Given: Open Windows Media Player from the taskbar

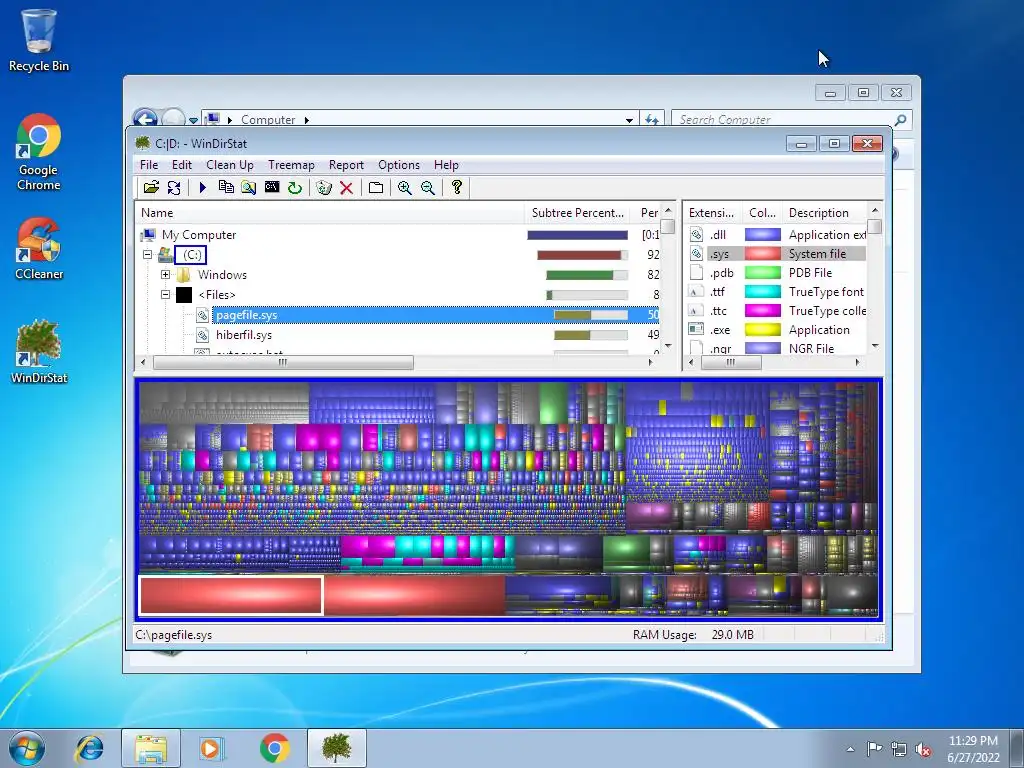Looking at the screenshot, I should tap(212, 748).
